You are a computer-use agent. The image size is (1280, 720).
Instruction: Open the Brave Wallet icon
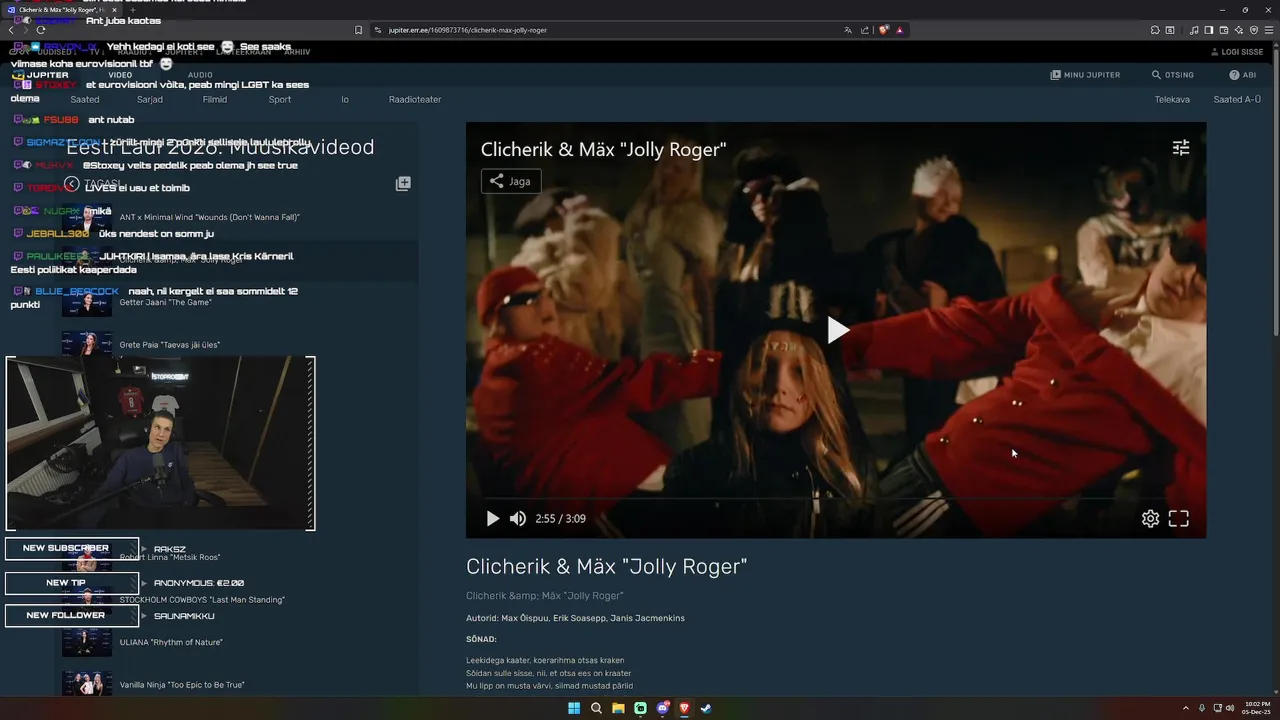click(1224, 30)
